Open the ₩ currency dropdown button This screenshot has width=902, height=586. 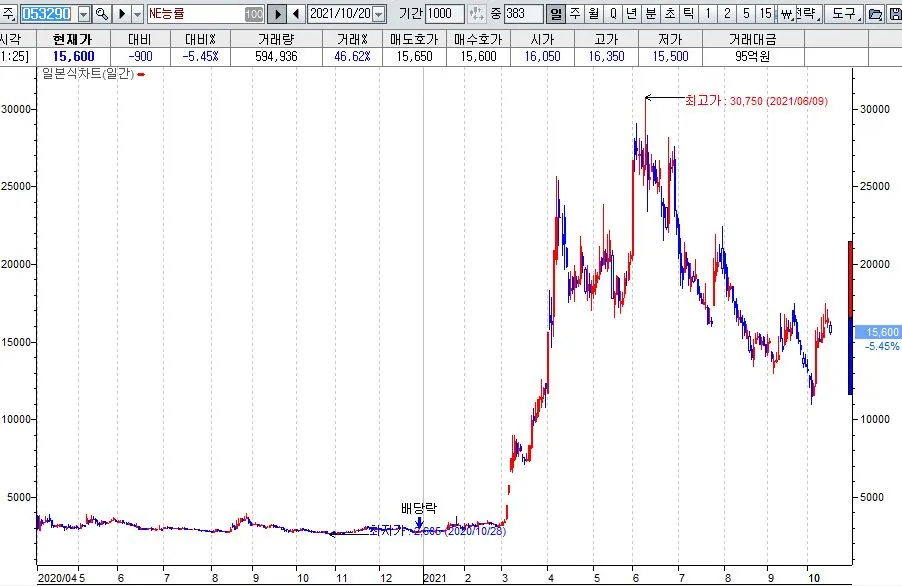(785, 13)
